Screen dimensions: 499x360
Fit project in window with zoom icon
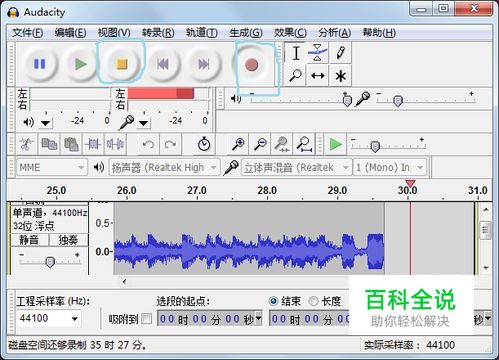click(x=304, y=145)
